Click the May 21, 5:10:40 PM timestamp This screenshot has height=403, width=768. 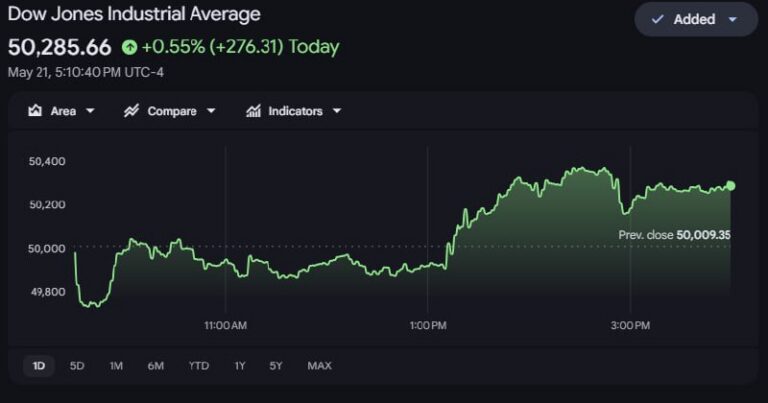pyautogui.click(x=86, y=72)
